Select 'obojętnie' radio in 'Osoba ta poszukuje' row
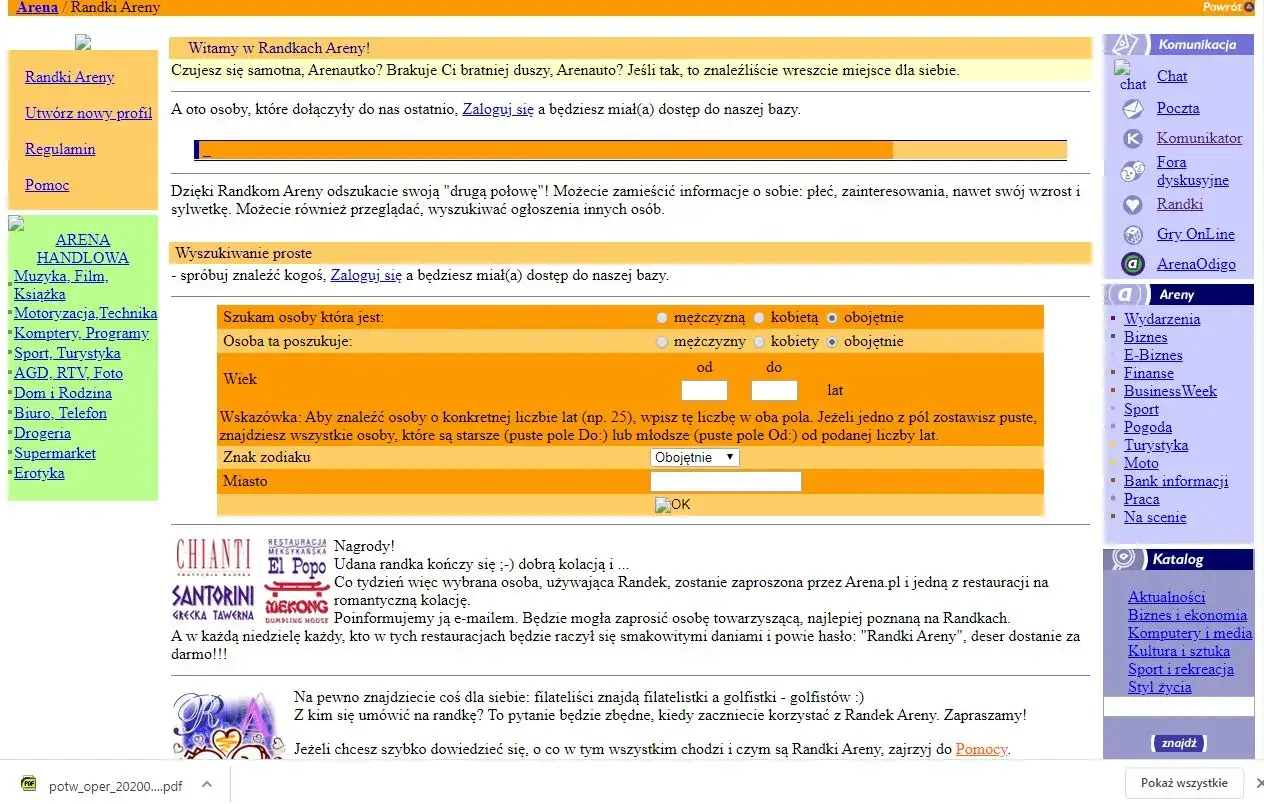 pyautogui.click(x=832, y=342)
